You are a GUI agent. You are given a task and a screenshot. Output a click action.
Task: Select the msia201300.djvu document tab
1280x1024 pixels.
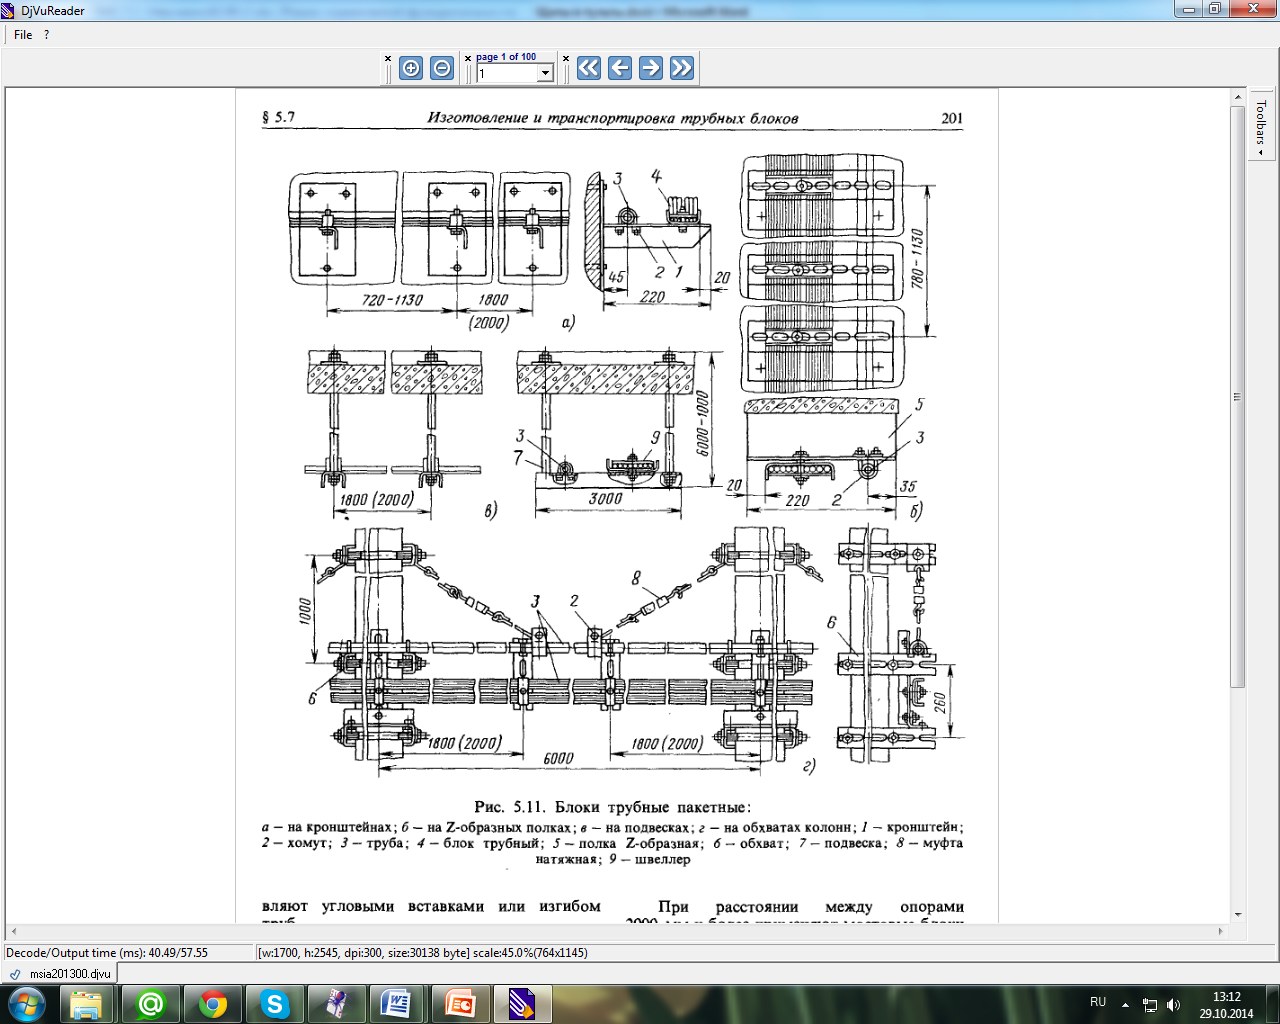[x=60, y=973]
